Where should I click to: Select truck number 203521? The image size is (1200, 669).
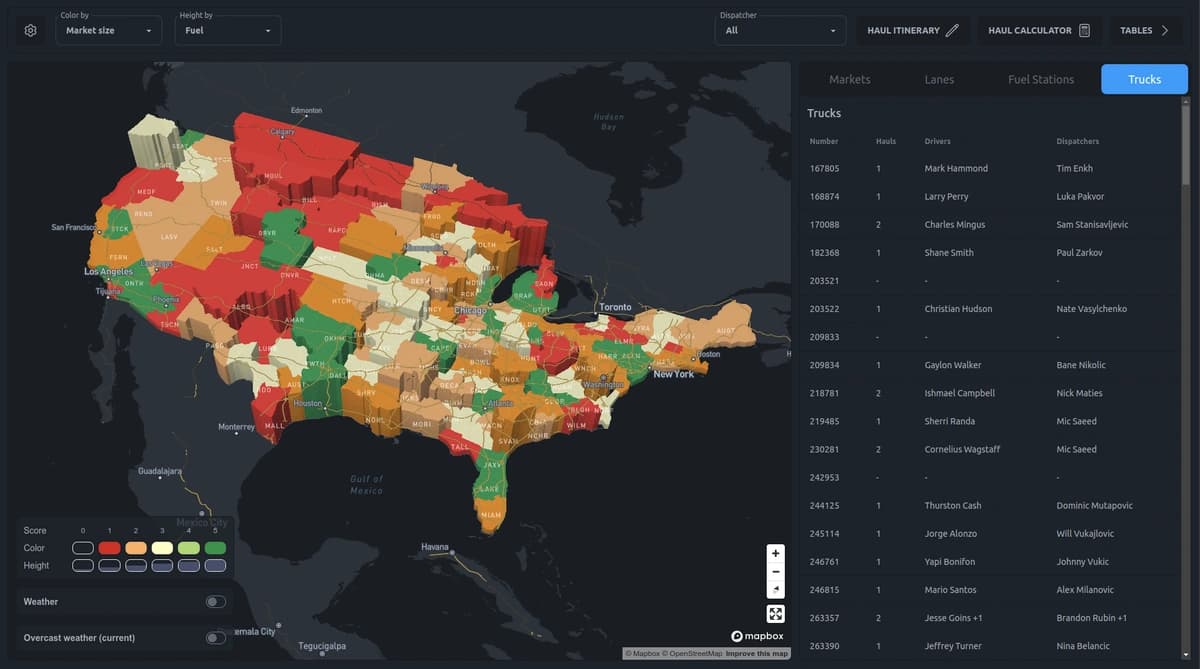click(824, 281)
